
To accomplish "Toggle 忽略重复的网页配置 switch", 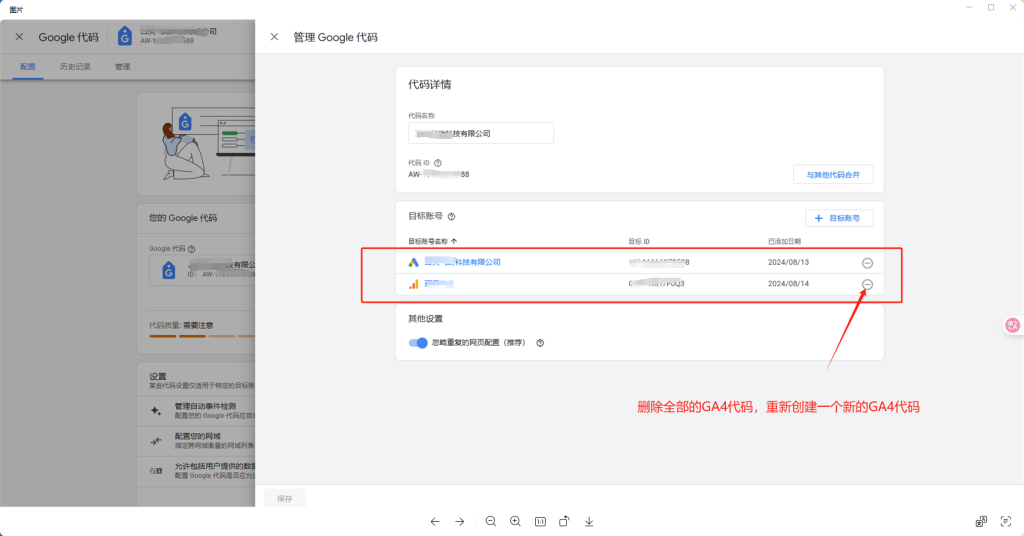I will click(x=418, y=343).
